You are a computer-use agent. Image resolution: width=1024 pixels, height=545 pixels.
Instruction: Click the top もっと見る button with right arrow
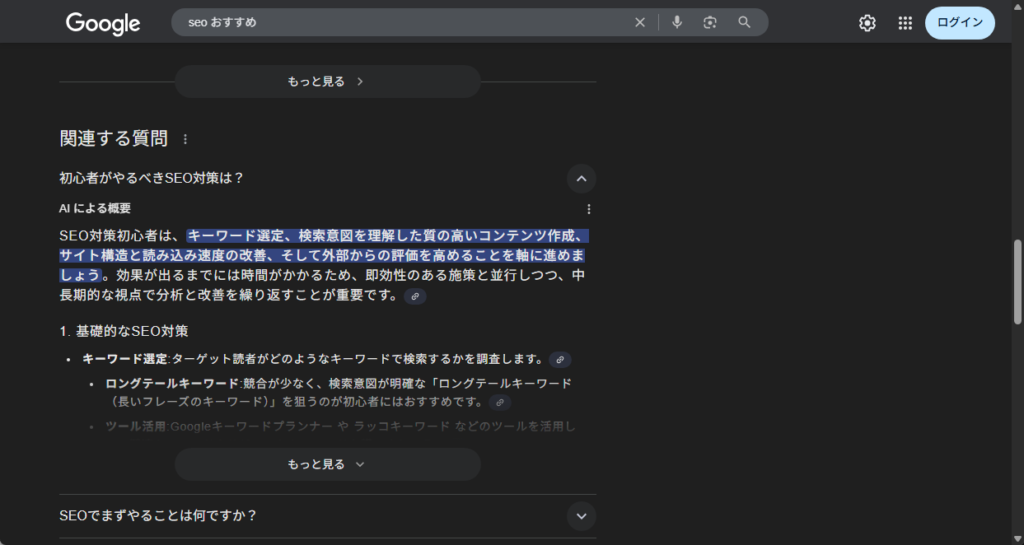coord(327,82)
